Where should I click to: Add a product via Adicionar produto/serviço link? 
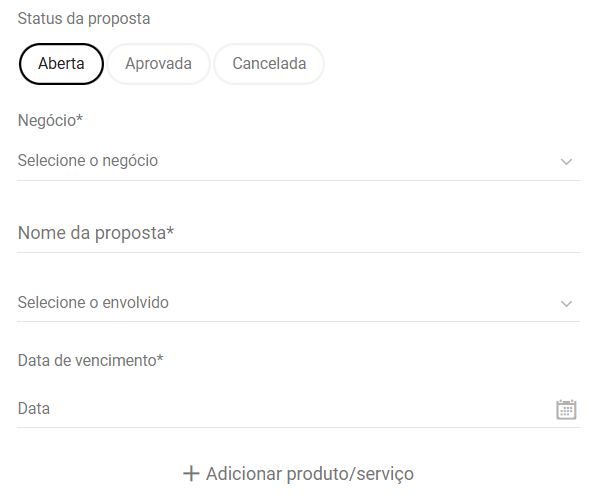pyautogui.click(x=298, y=474)
